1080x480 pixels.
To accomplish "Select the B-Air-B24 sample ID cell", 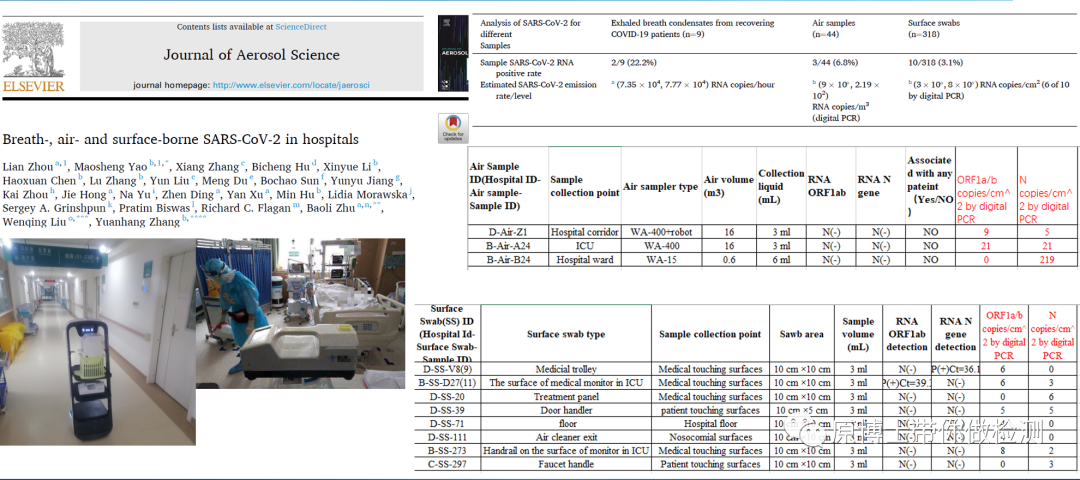I will point(509,260).
